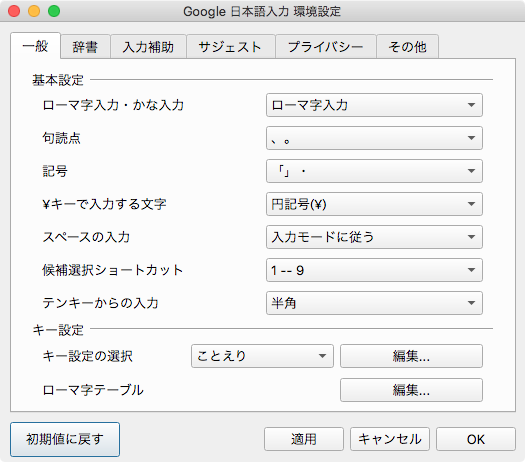Click the キー設定 section heading

click(58, 330)
